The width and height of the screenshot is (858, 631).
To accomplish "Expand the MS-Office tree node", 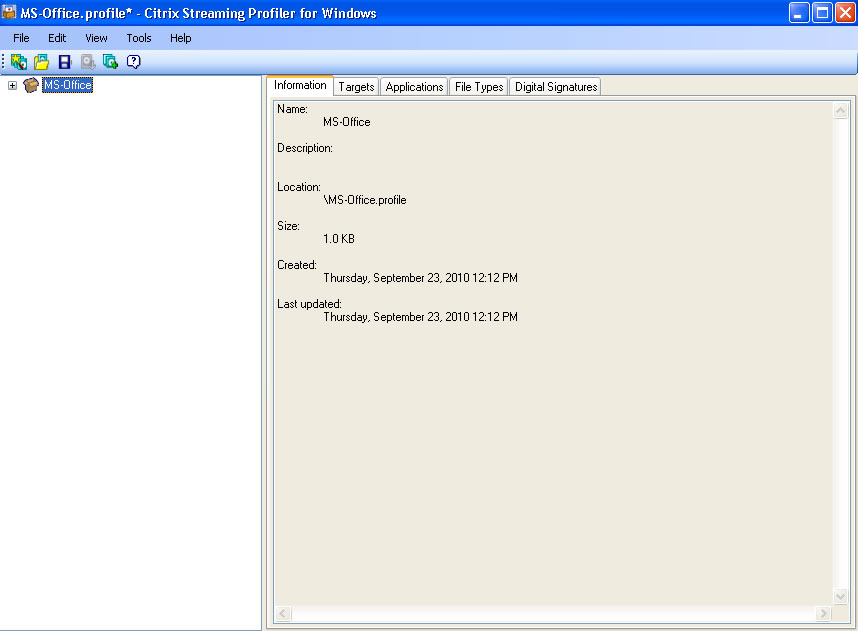I will click(12, 85).
